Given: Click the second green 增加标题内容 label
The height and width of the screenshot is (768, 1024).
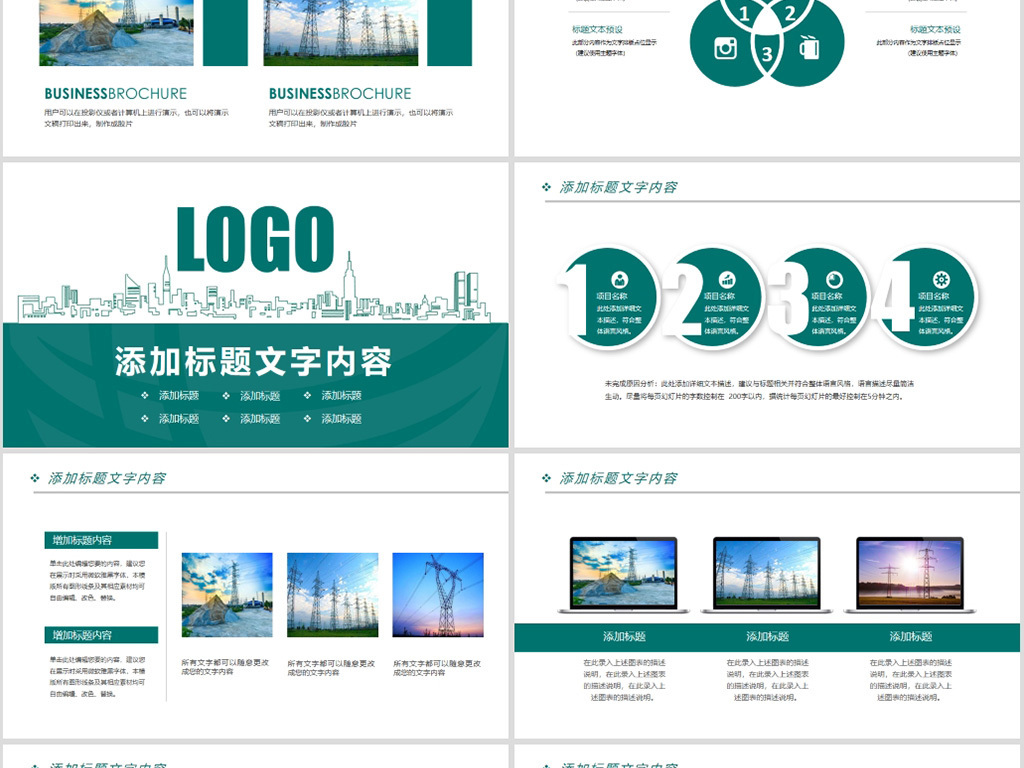Looking at the screenshot, I should click(x=101, y=635).
